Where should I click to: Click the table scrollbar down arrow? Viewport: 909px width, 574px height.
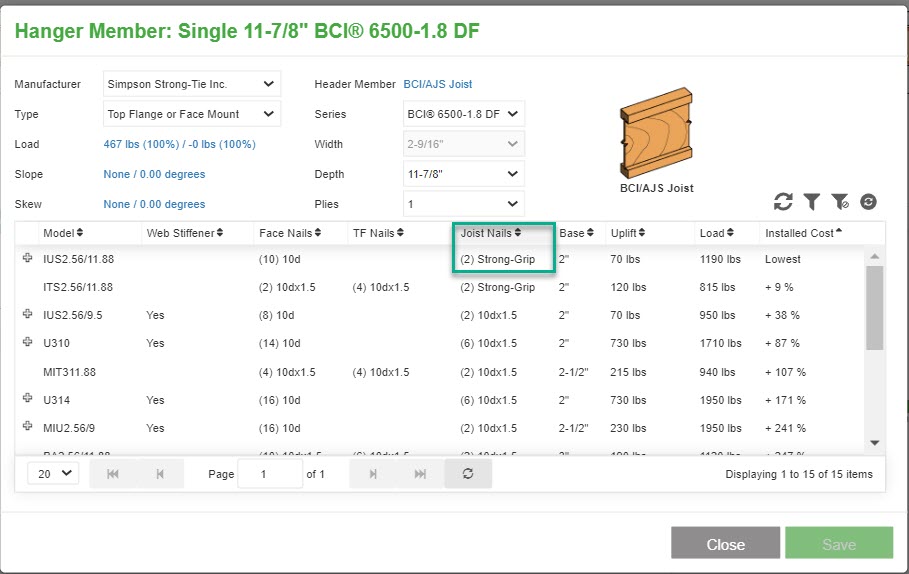click(x=875, y=443)
